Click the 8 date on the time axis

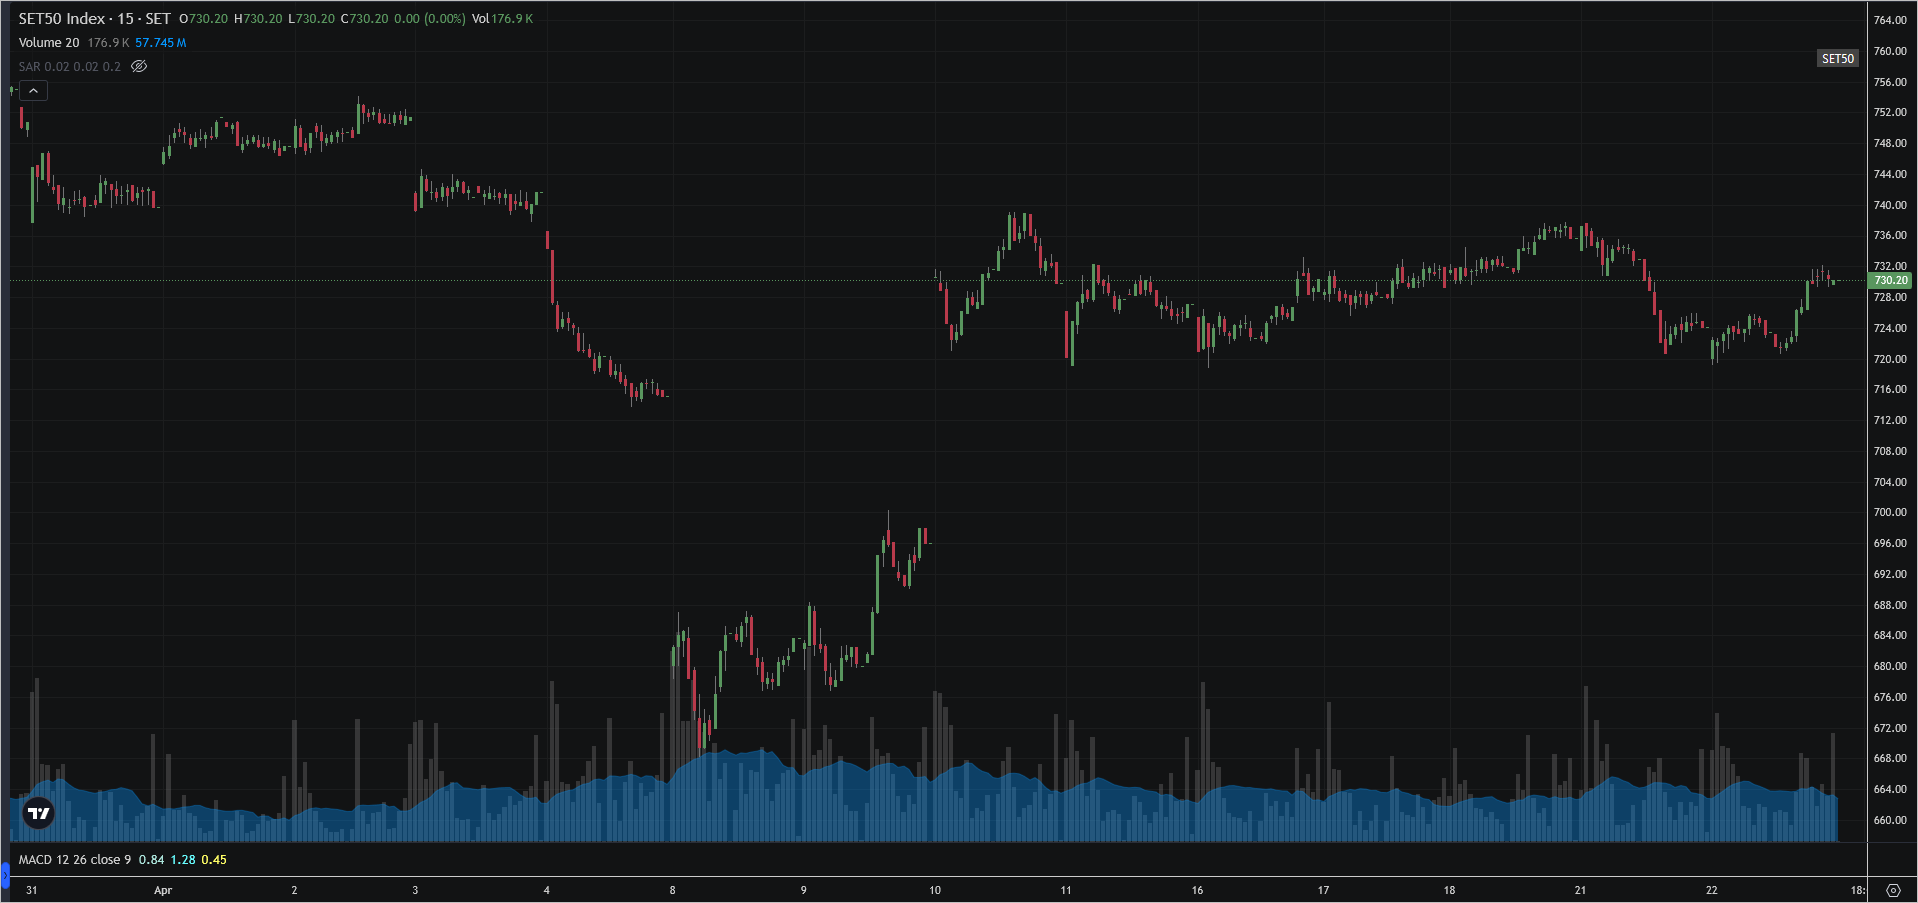[672, 890]
